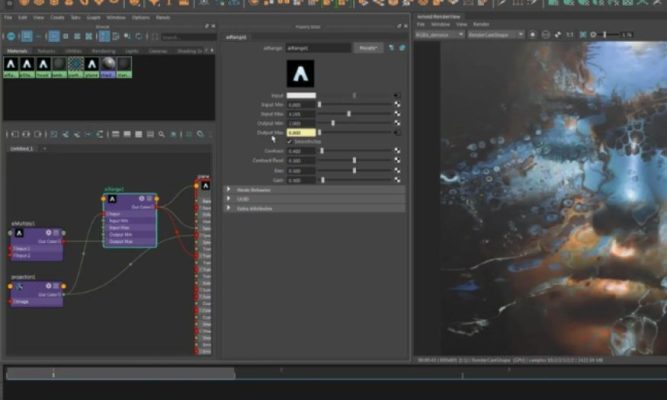Viewport: 667px width, 400px height.
Task: Click the map button beside the Gain slider
Action: [x=396, y=180]
